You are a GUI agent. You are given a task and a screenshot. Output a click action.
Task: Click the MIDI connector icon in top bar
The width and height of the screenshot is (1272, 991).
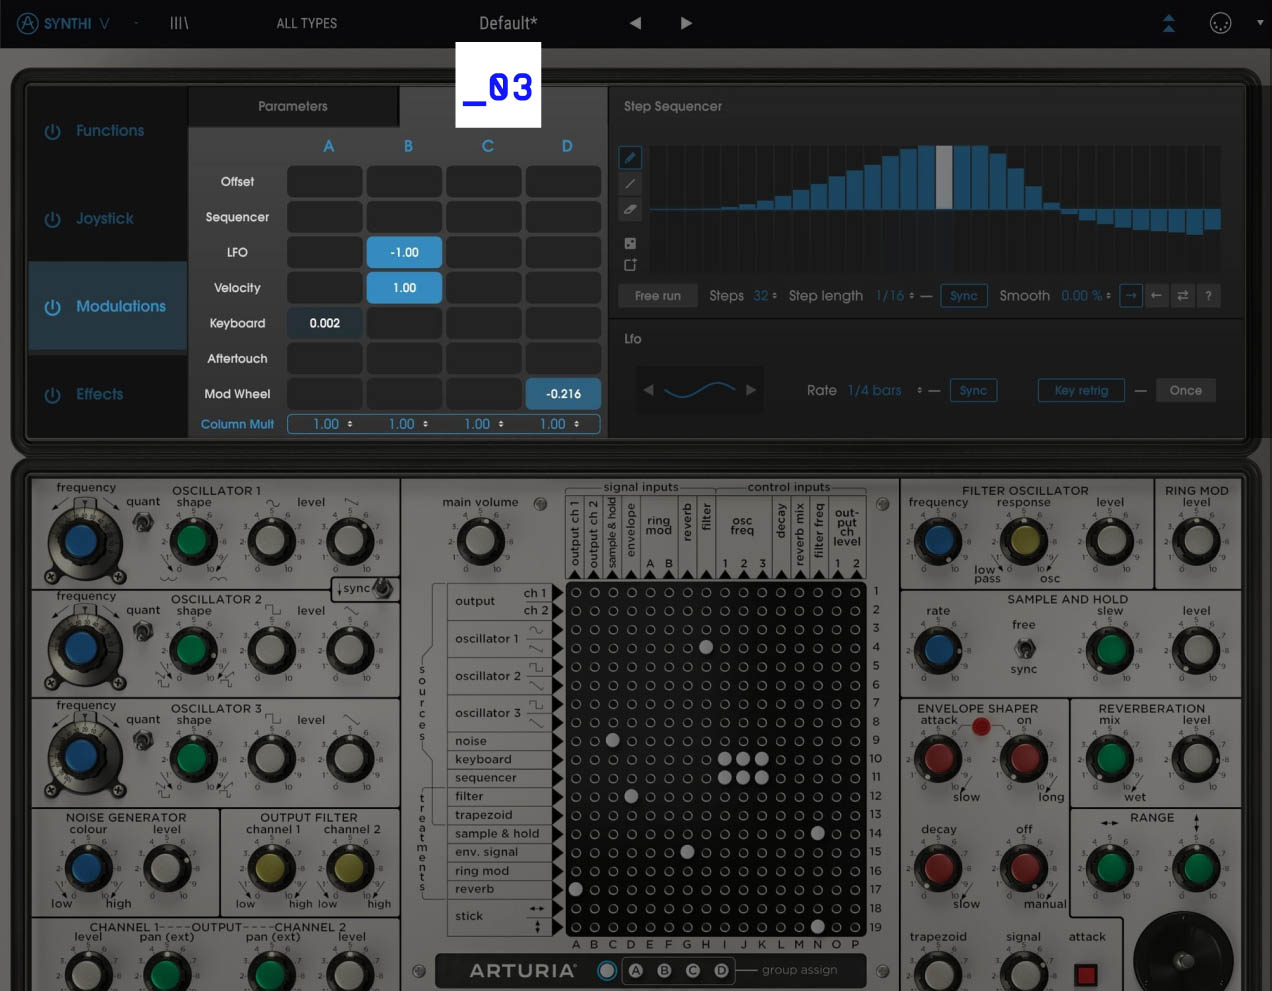1220,23
